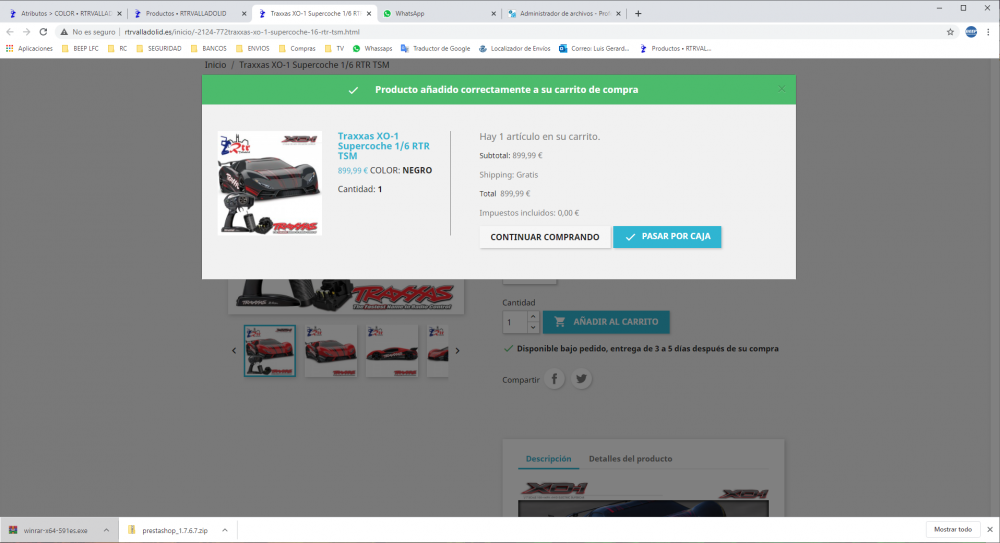Screen dimensions: 1000x543
Task: Click the No es seguro warning icon
Action: coord(64,32)
